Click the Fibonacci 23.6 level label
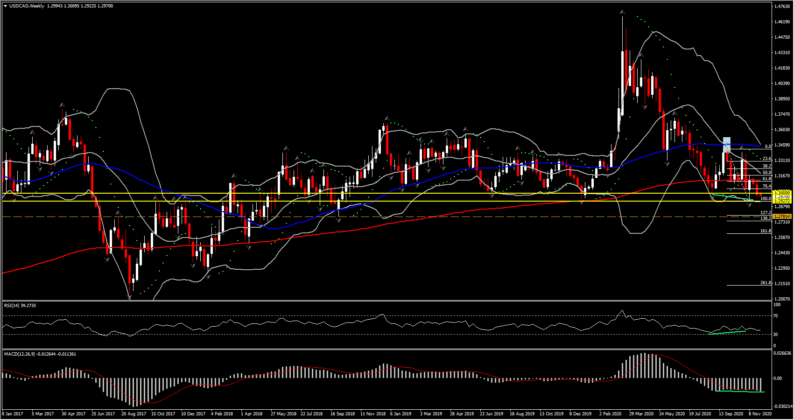794x420 pixels. click(766, 159)
